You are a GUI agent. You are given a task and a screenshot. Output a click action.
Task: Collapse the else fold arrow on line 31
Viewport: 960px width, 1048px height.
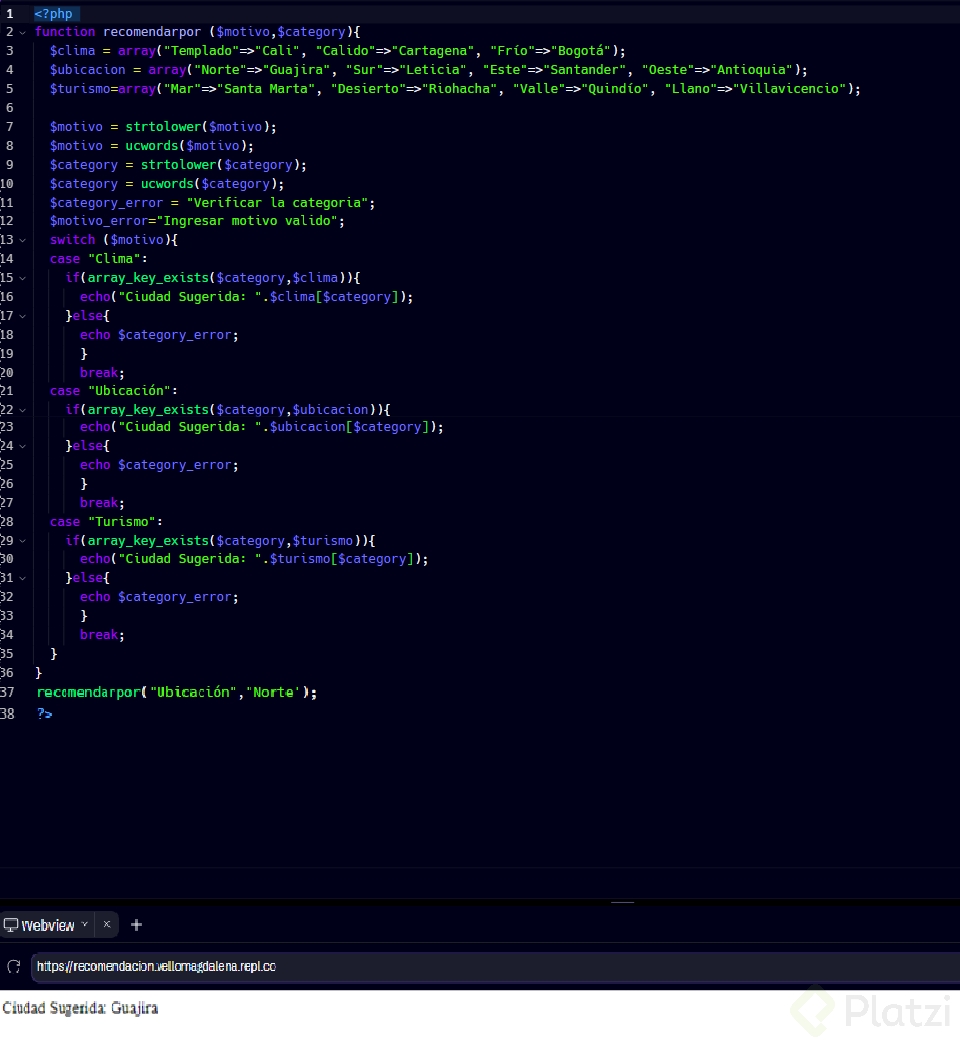[x=23, y=578]
